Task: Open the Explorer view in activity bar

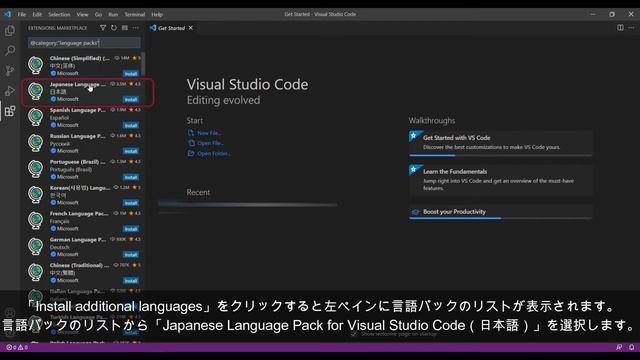Action: tap(10, 31)
